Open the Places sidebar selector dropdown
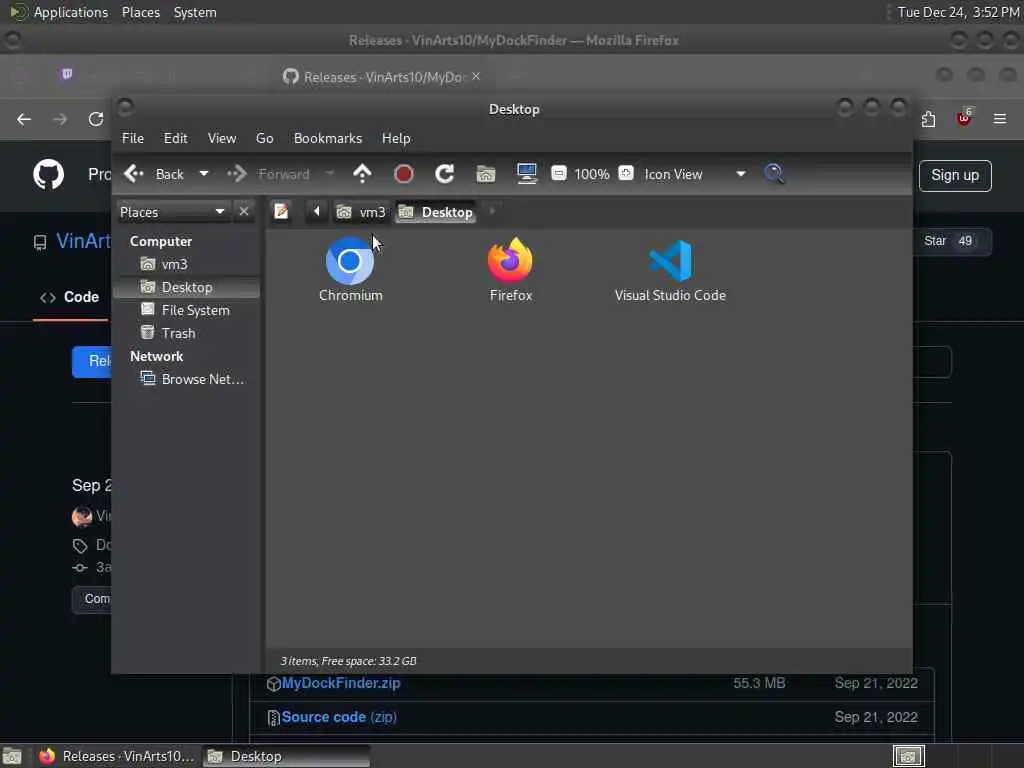Screen dimensions: 1024x768 click(x=172, y=212)
